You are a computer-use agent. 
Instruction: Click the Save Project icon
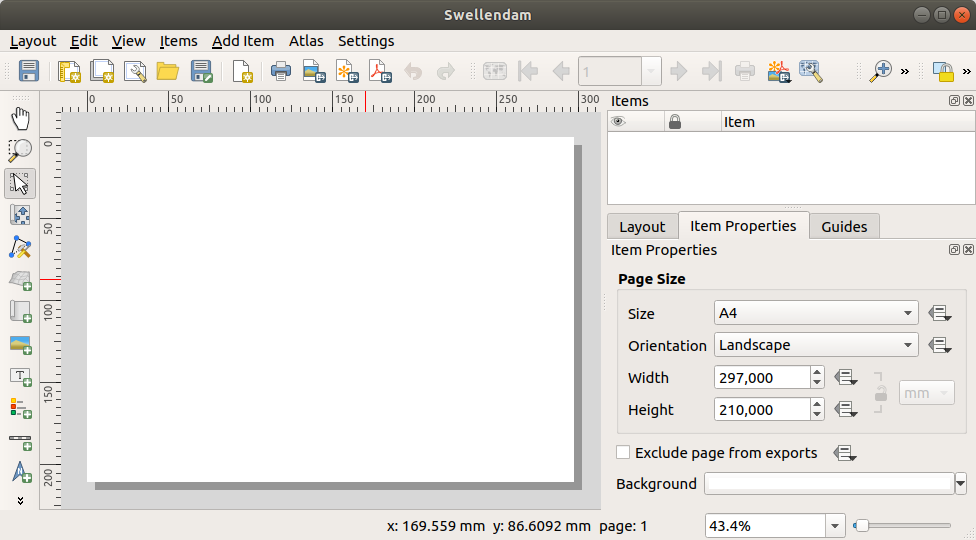pyautogui.click(x=29, y=71)
